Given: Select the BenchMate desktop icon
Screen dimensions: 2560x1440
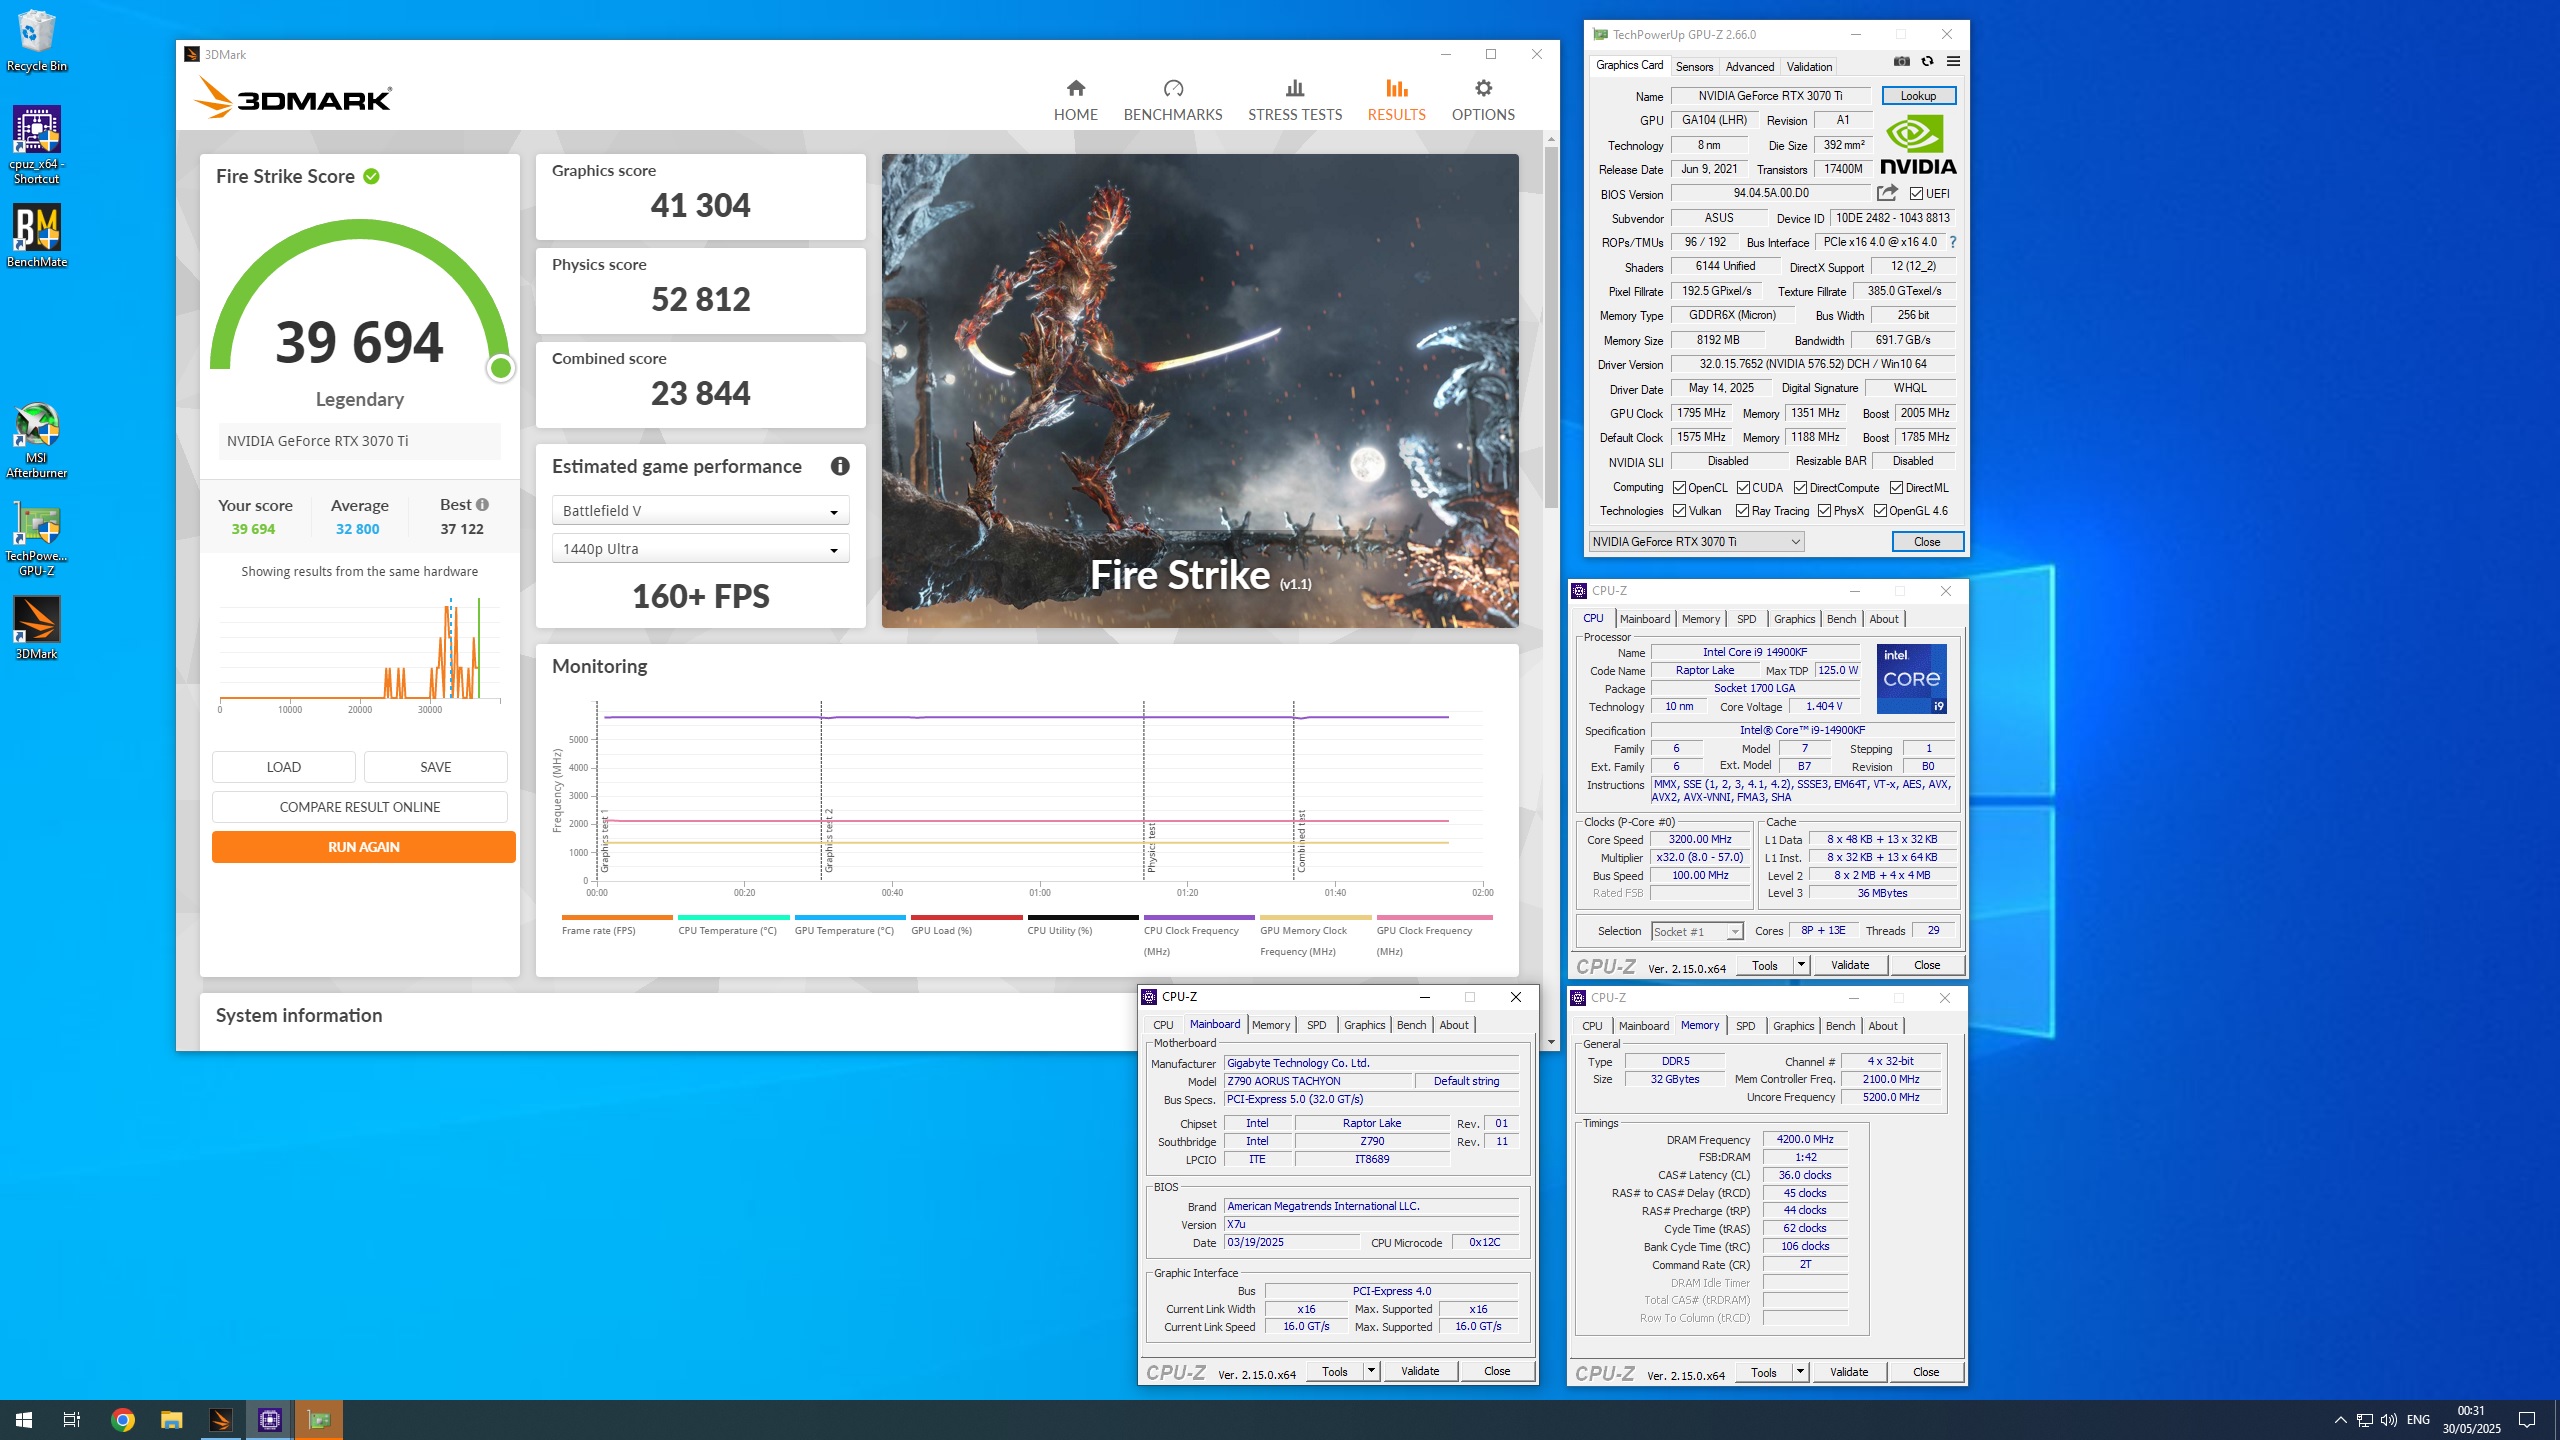Looking at the screenshot, I should click(36, 238).
